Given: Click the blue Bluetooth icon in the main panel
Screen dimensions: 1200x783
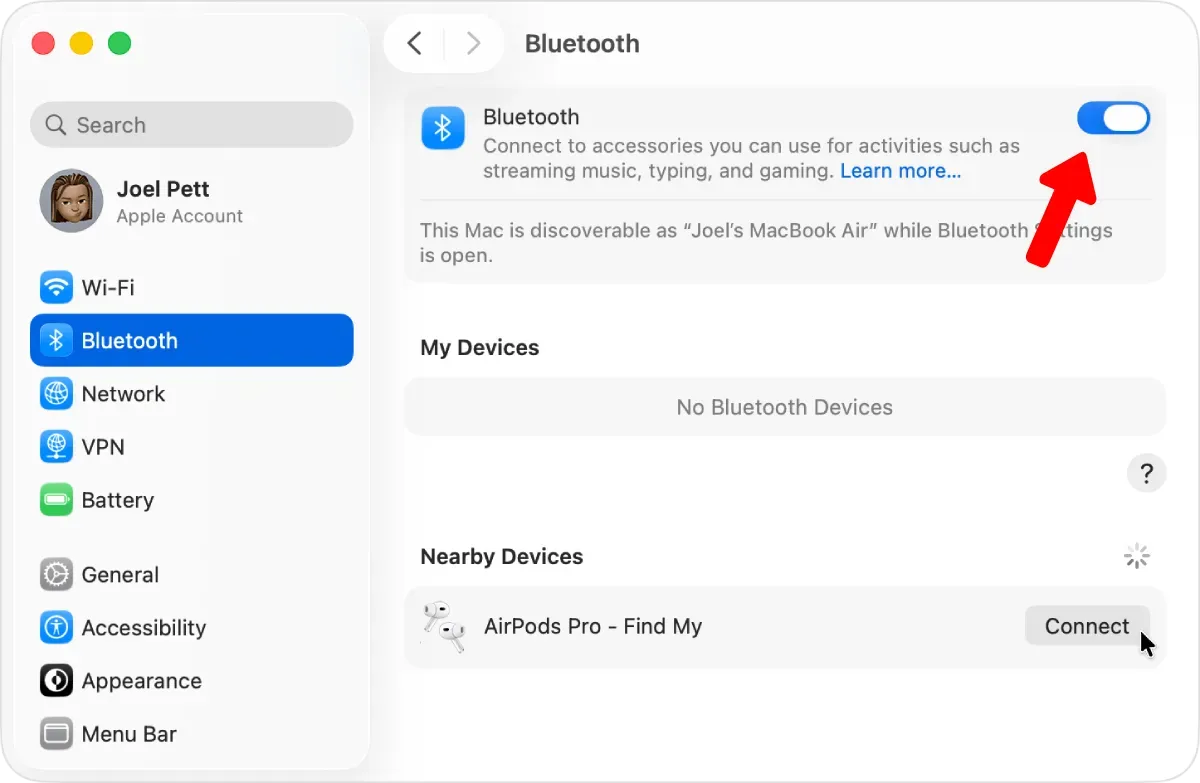Looking at the screenshot, I should 443,128.
